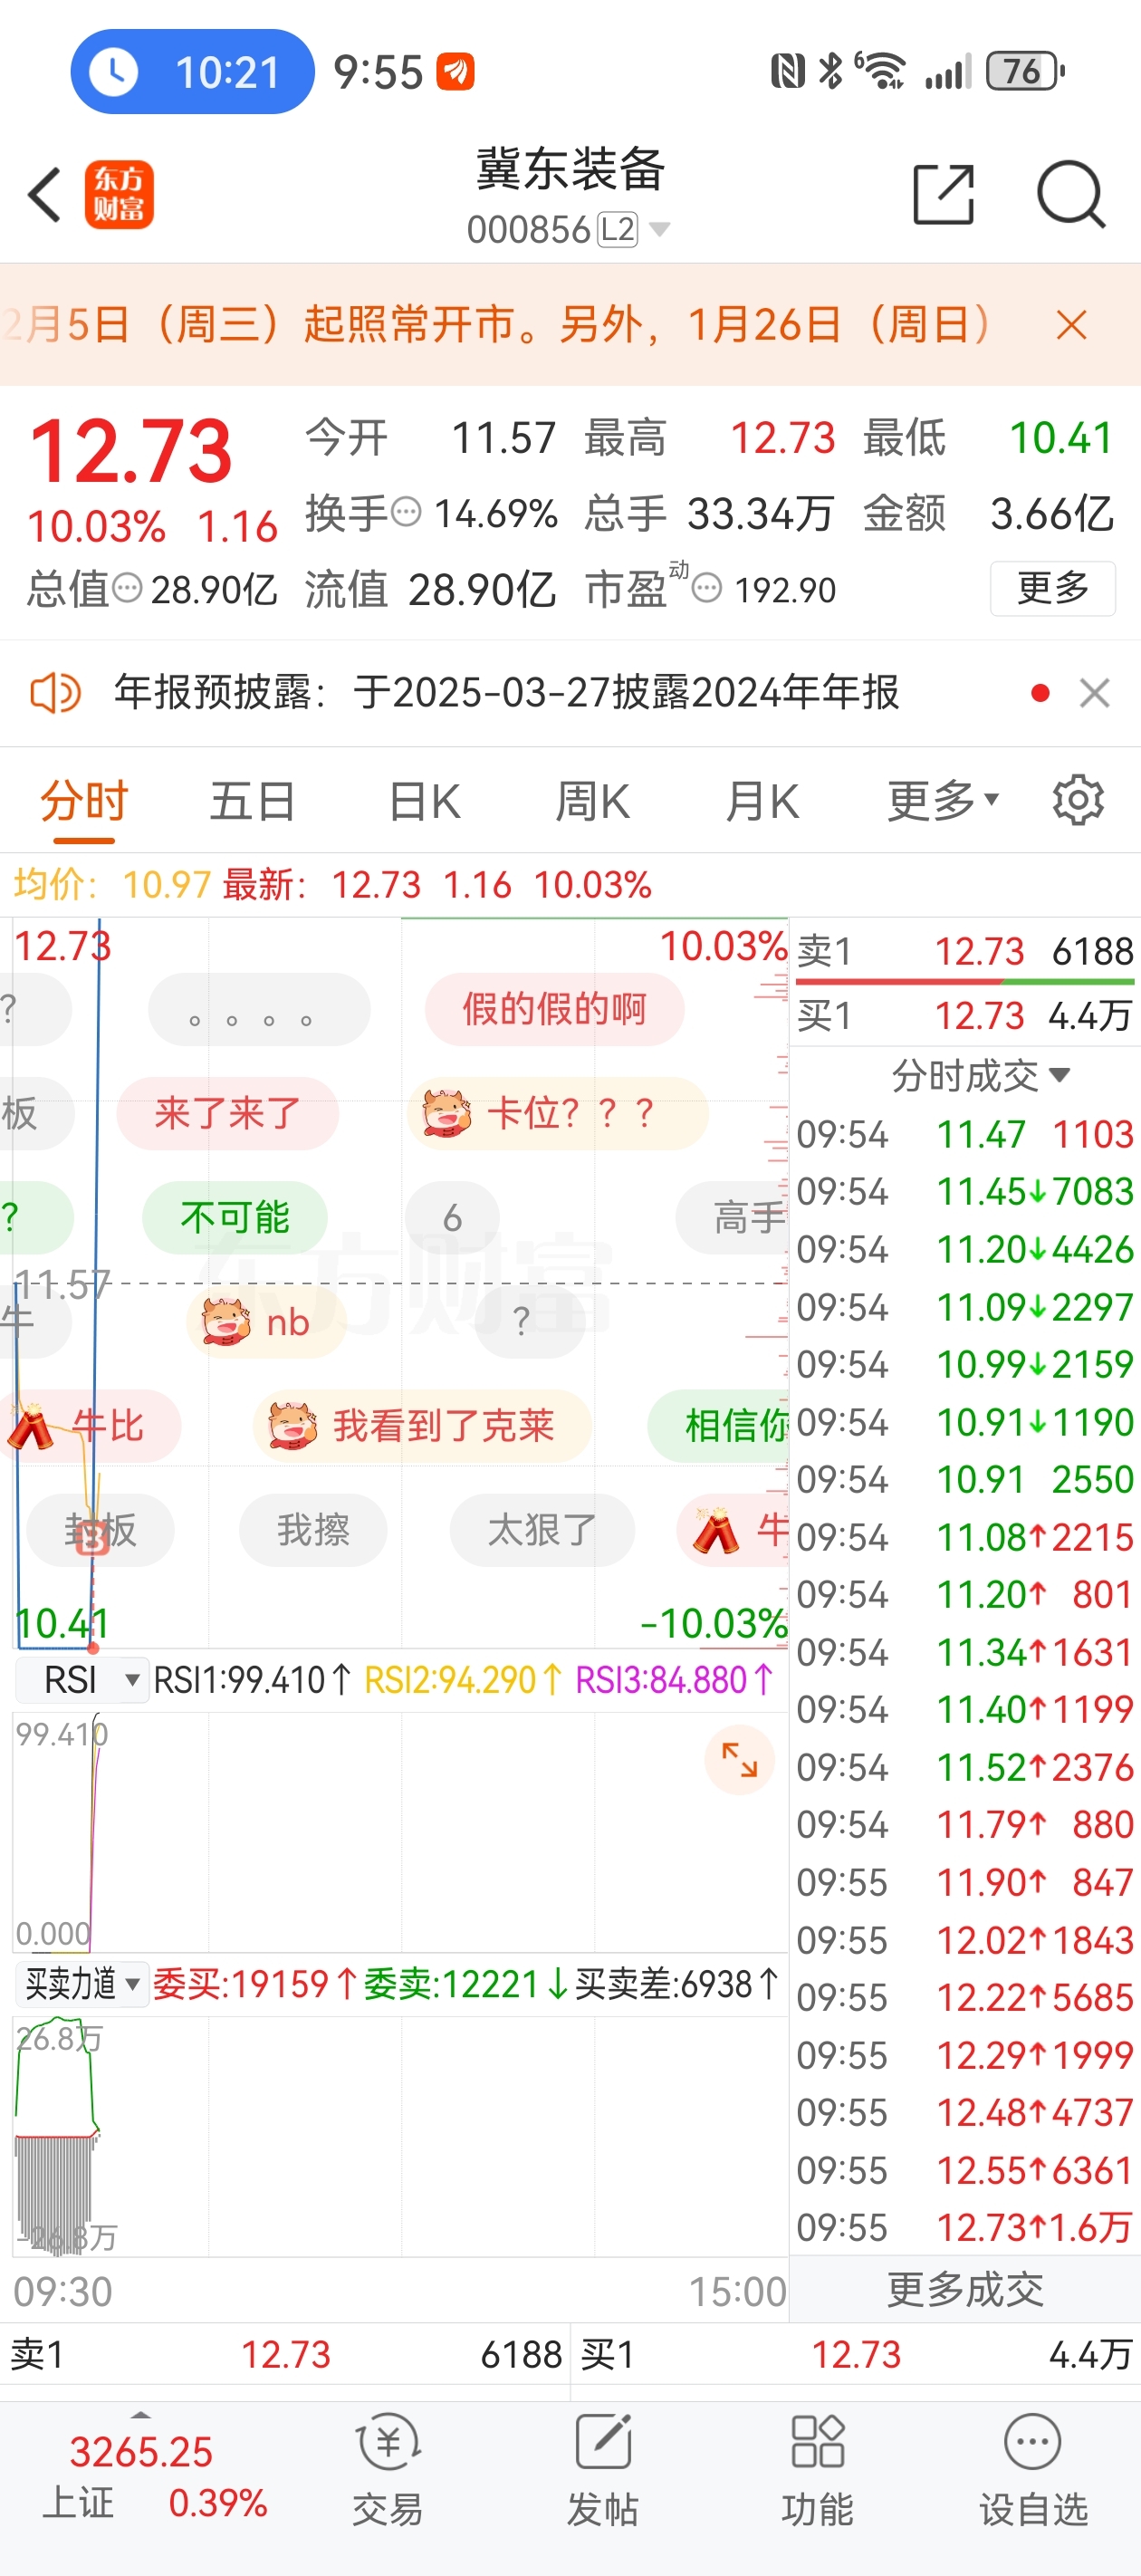Image resolution: width=1141 pixels, height=2576 pixels.
Task: Tap the 牛比 firecracker comment bubble
Action: (x=92, y=1426)
